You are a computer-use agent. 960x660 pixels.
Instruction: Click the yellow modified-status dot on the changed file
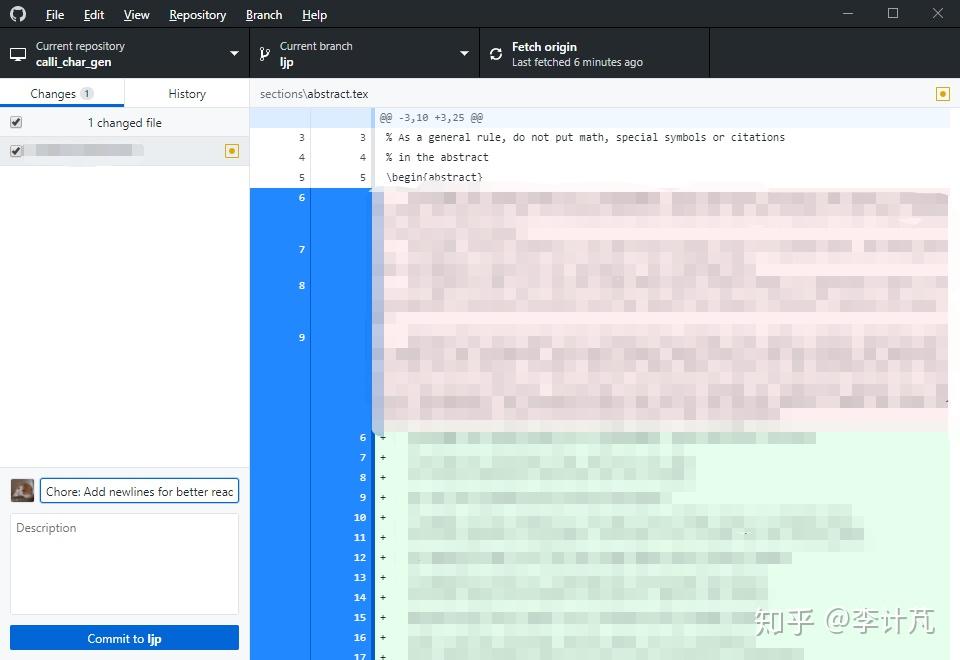click(232, 150)
